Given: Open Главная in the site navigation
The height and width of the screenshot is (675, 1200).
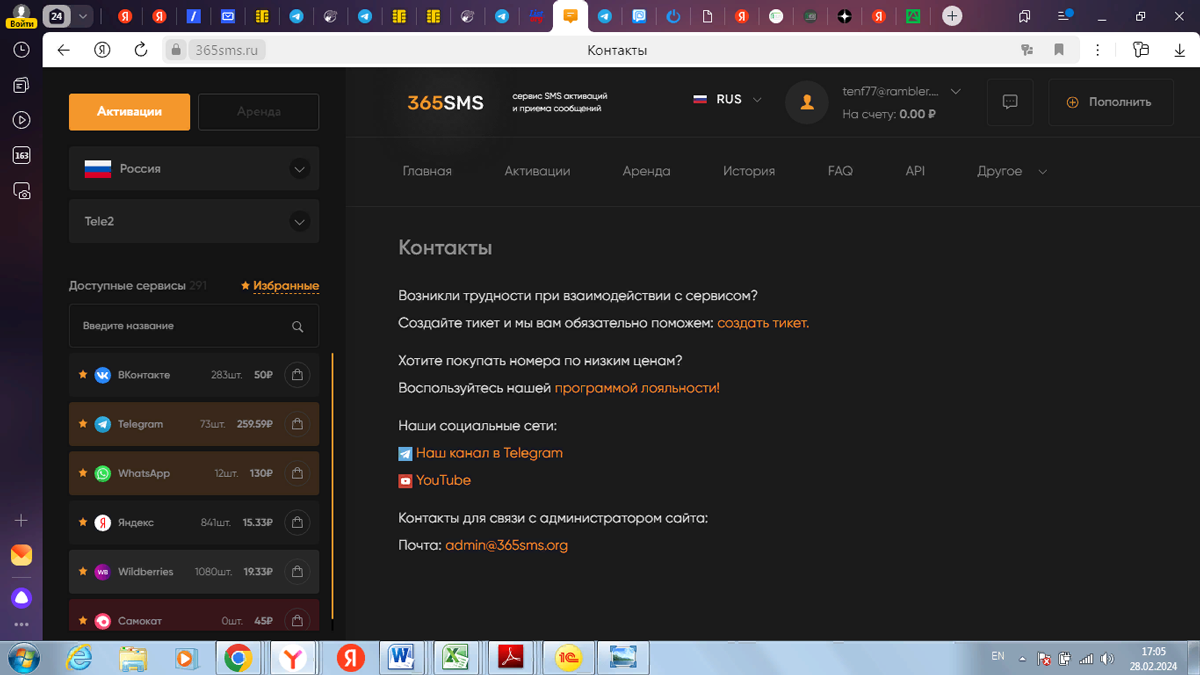Looking at the screenshot, I should pos(427,171).
